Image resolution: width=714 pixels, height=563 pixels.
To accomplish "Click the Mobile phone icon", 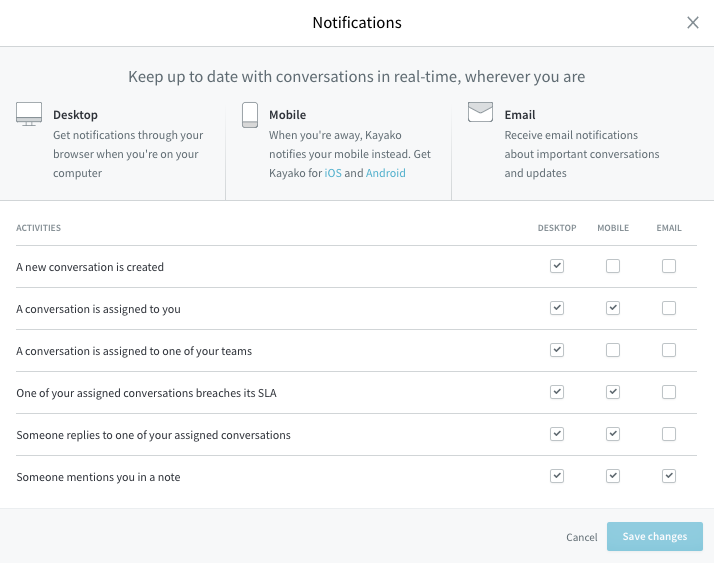I will pyautogui.click(x=250, y=114).
